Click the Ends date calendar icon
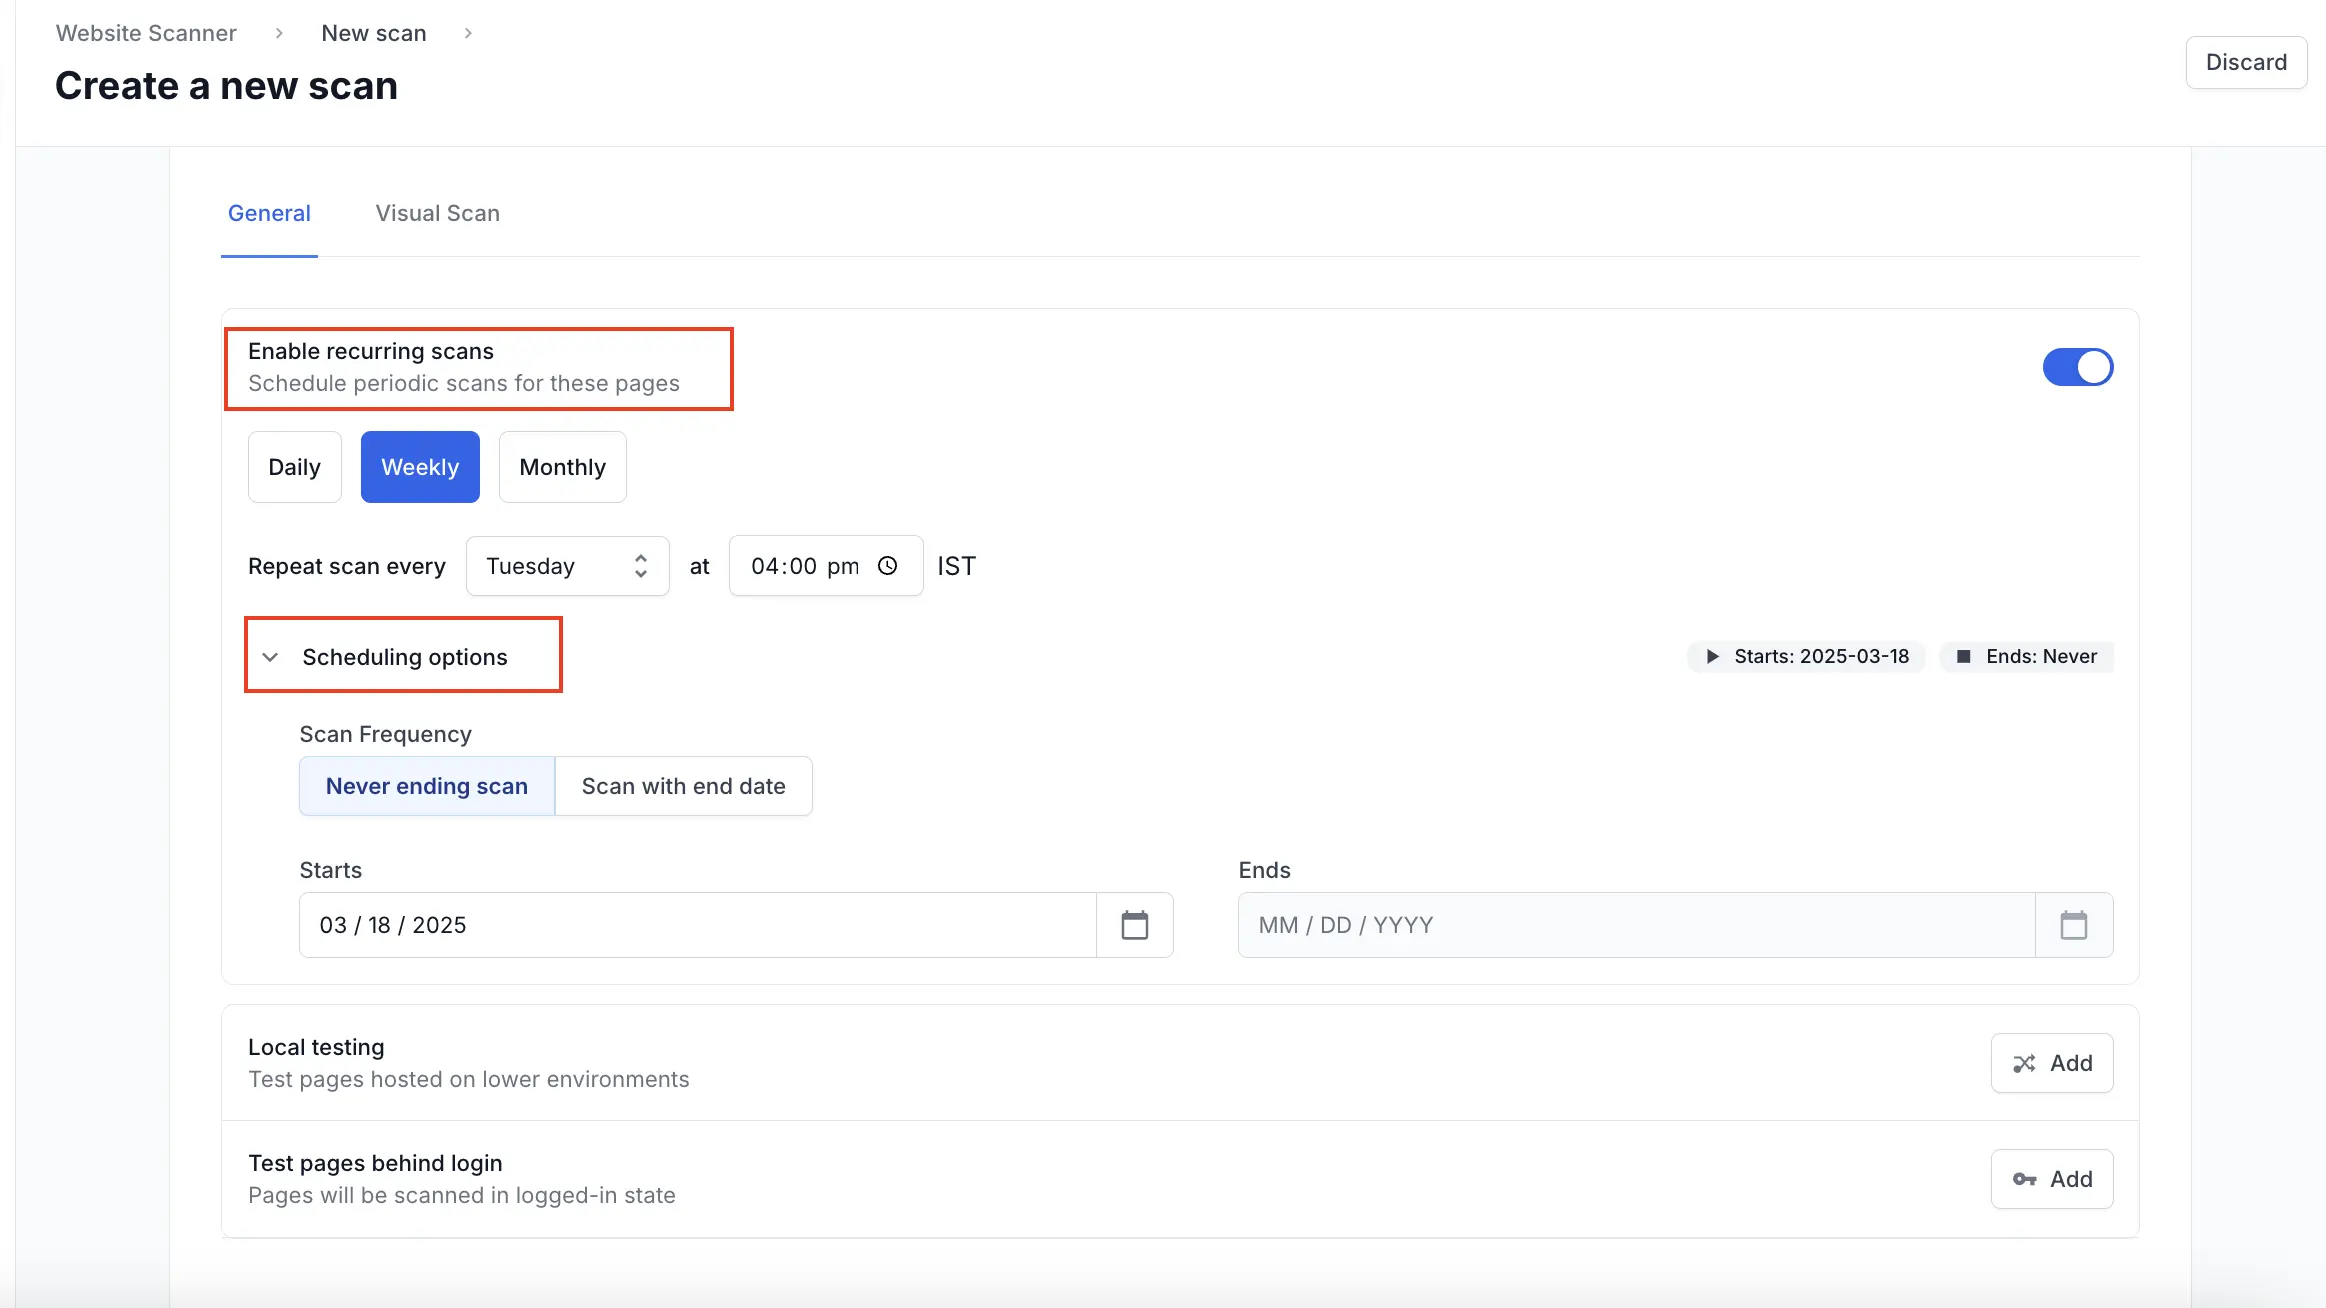2326x1308 pixels. coord(2073,925)
